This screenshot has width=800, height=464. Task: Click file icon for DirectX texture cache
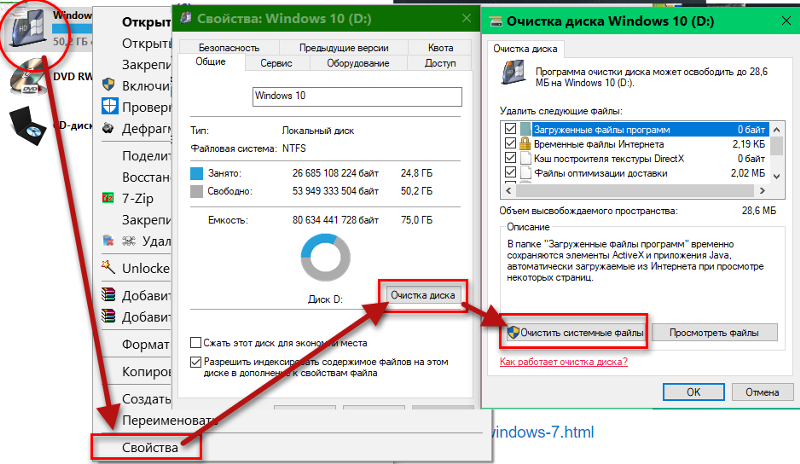point(525,158)
